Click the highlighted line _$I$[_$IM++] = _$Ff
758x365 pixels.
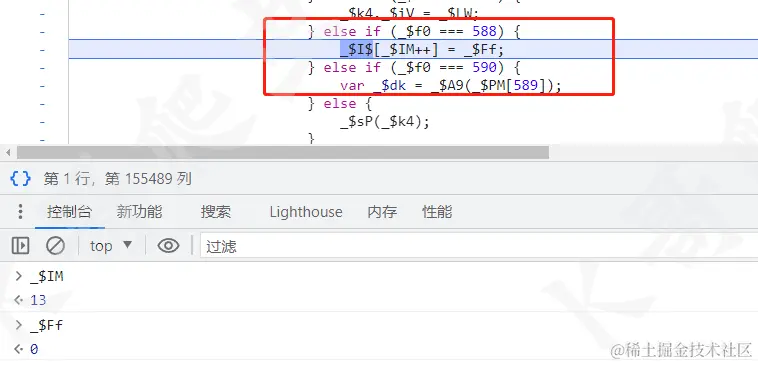point(422,49)
